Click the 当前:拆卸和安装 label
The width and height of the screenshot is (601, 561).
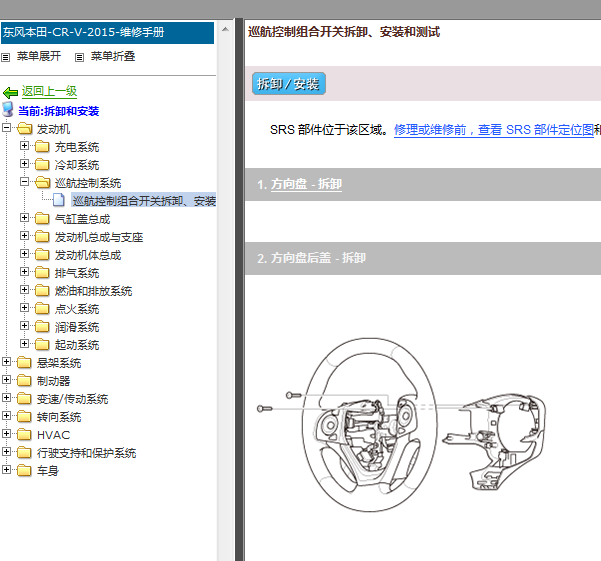point(59,111)
